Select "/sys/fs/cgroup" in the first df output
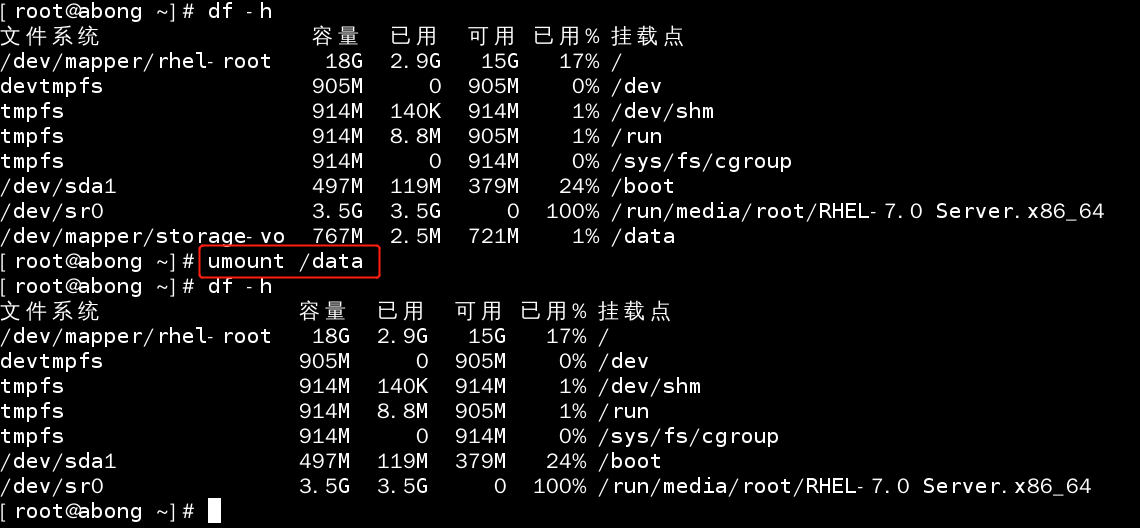 [x=701, y=161]
